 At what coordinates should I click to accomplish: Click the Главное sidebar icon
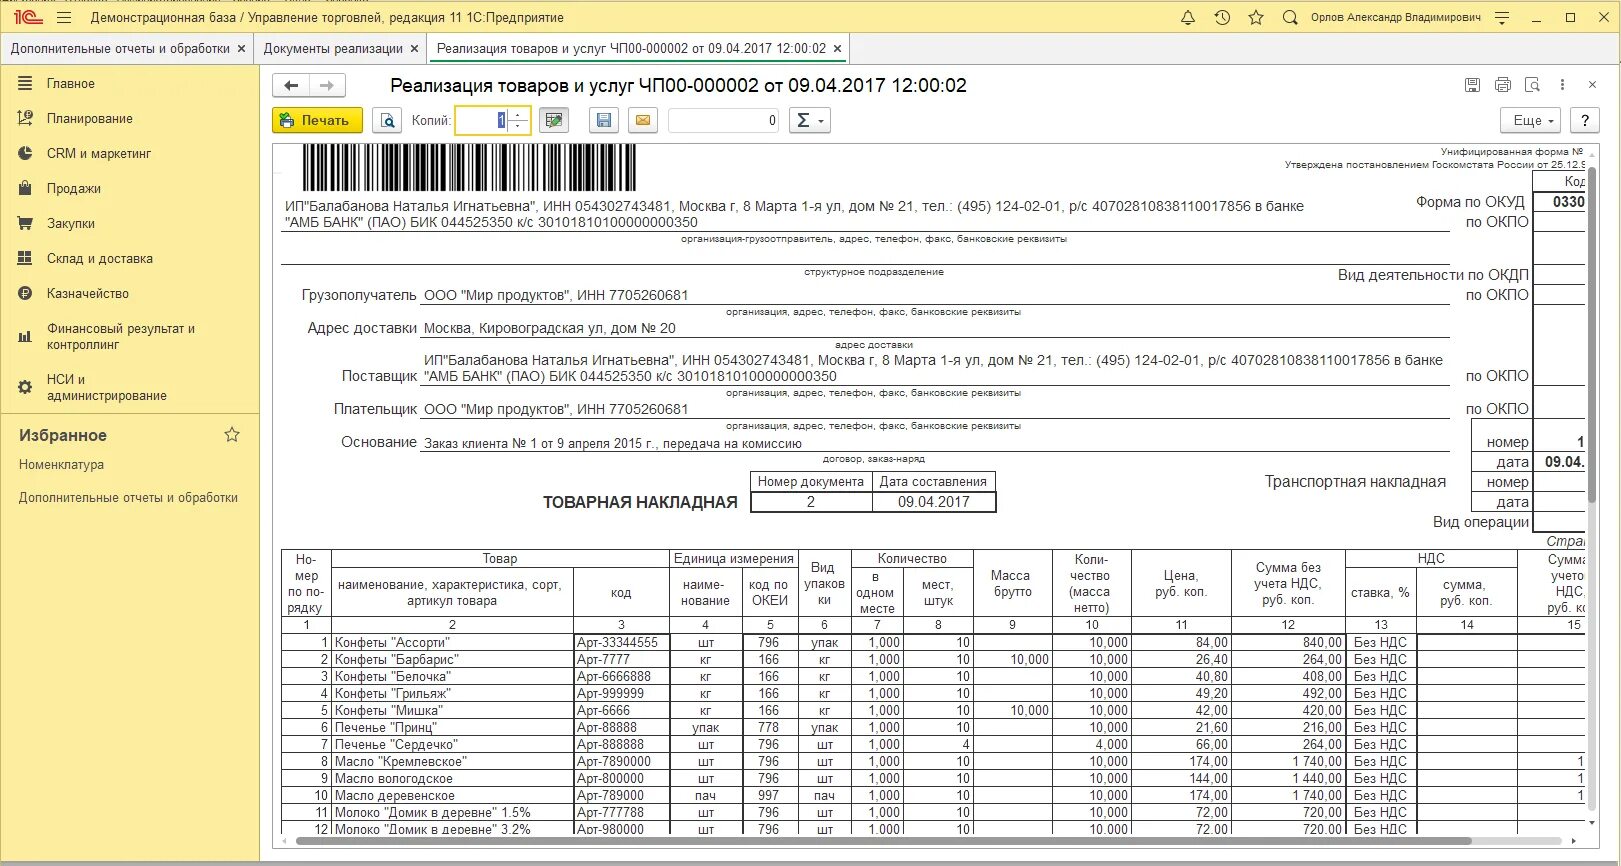tap(25, 83)
